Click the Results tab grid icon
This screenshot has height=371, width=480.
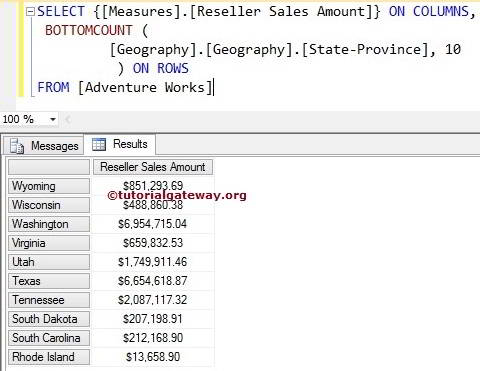[x=99, y=144]
